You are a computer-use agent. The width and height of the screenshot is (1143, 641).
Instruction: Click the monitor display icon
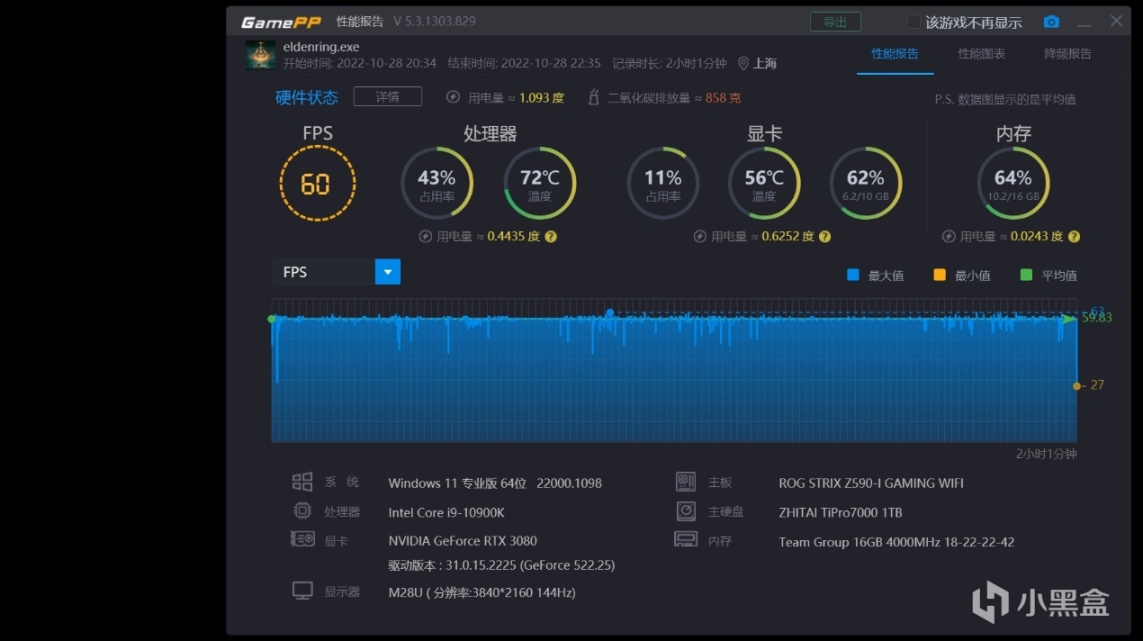302,590
